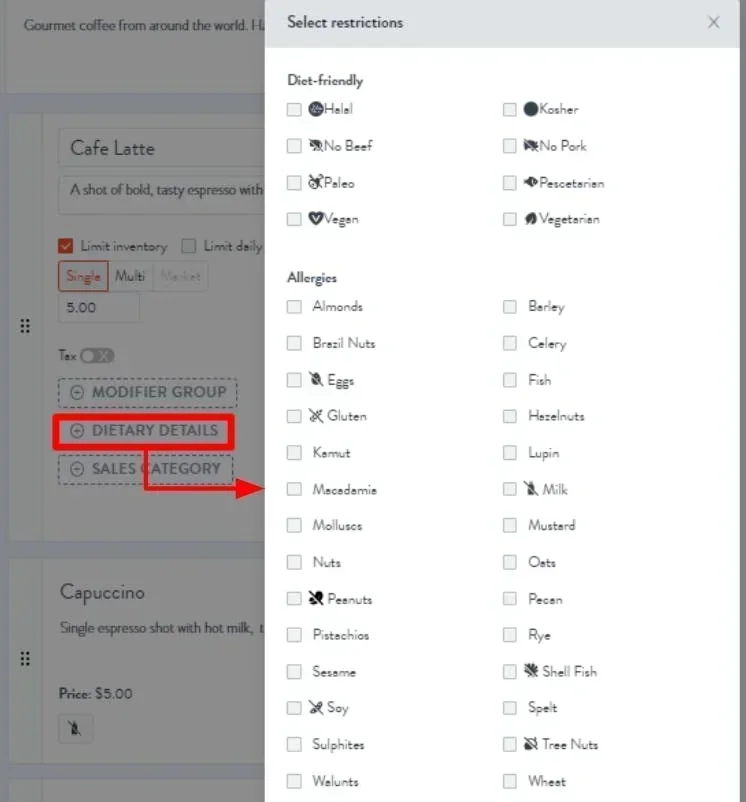
Task: Tick the Sulphites checkbox
Action: (294, 744)
